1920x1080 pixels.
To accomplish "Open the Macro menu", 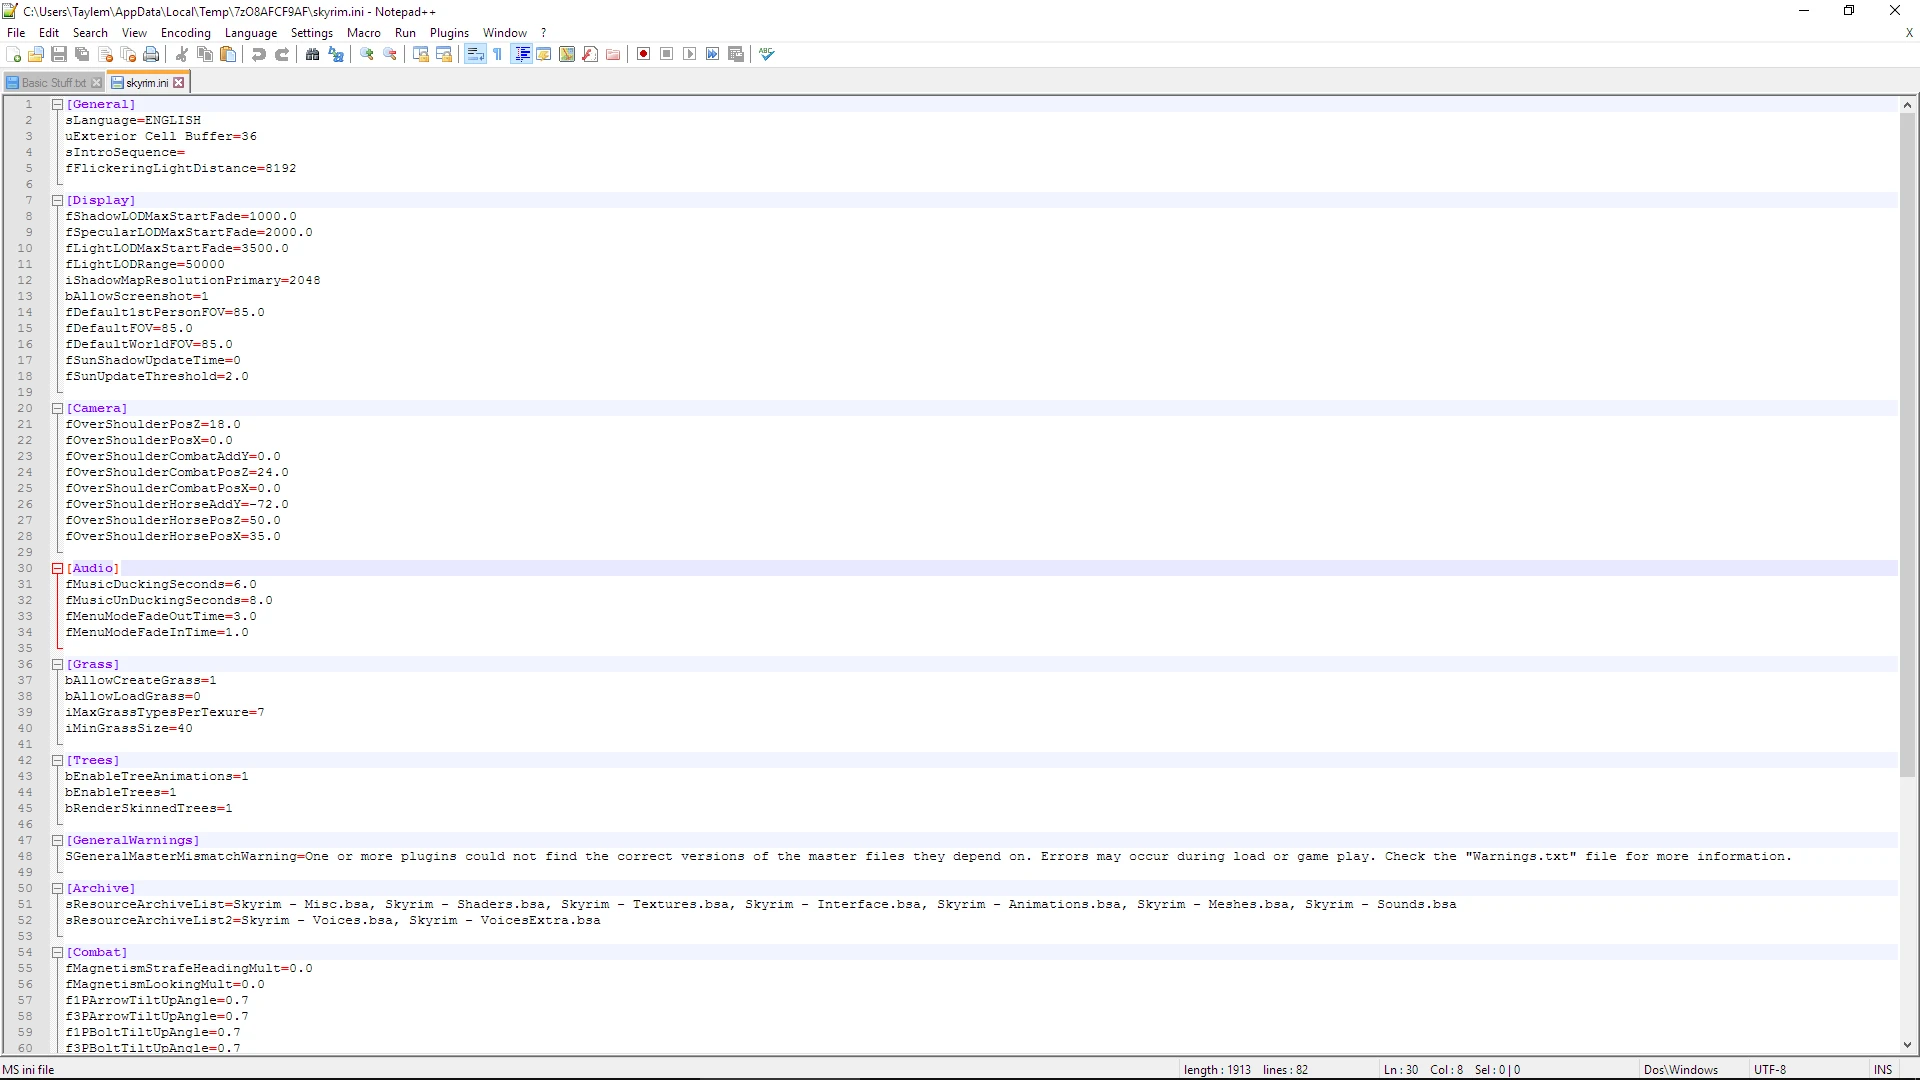I will (x=363, y=32).
